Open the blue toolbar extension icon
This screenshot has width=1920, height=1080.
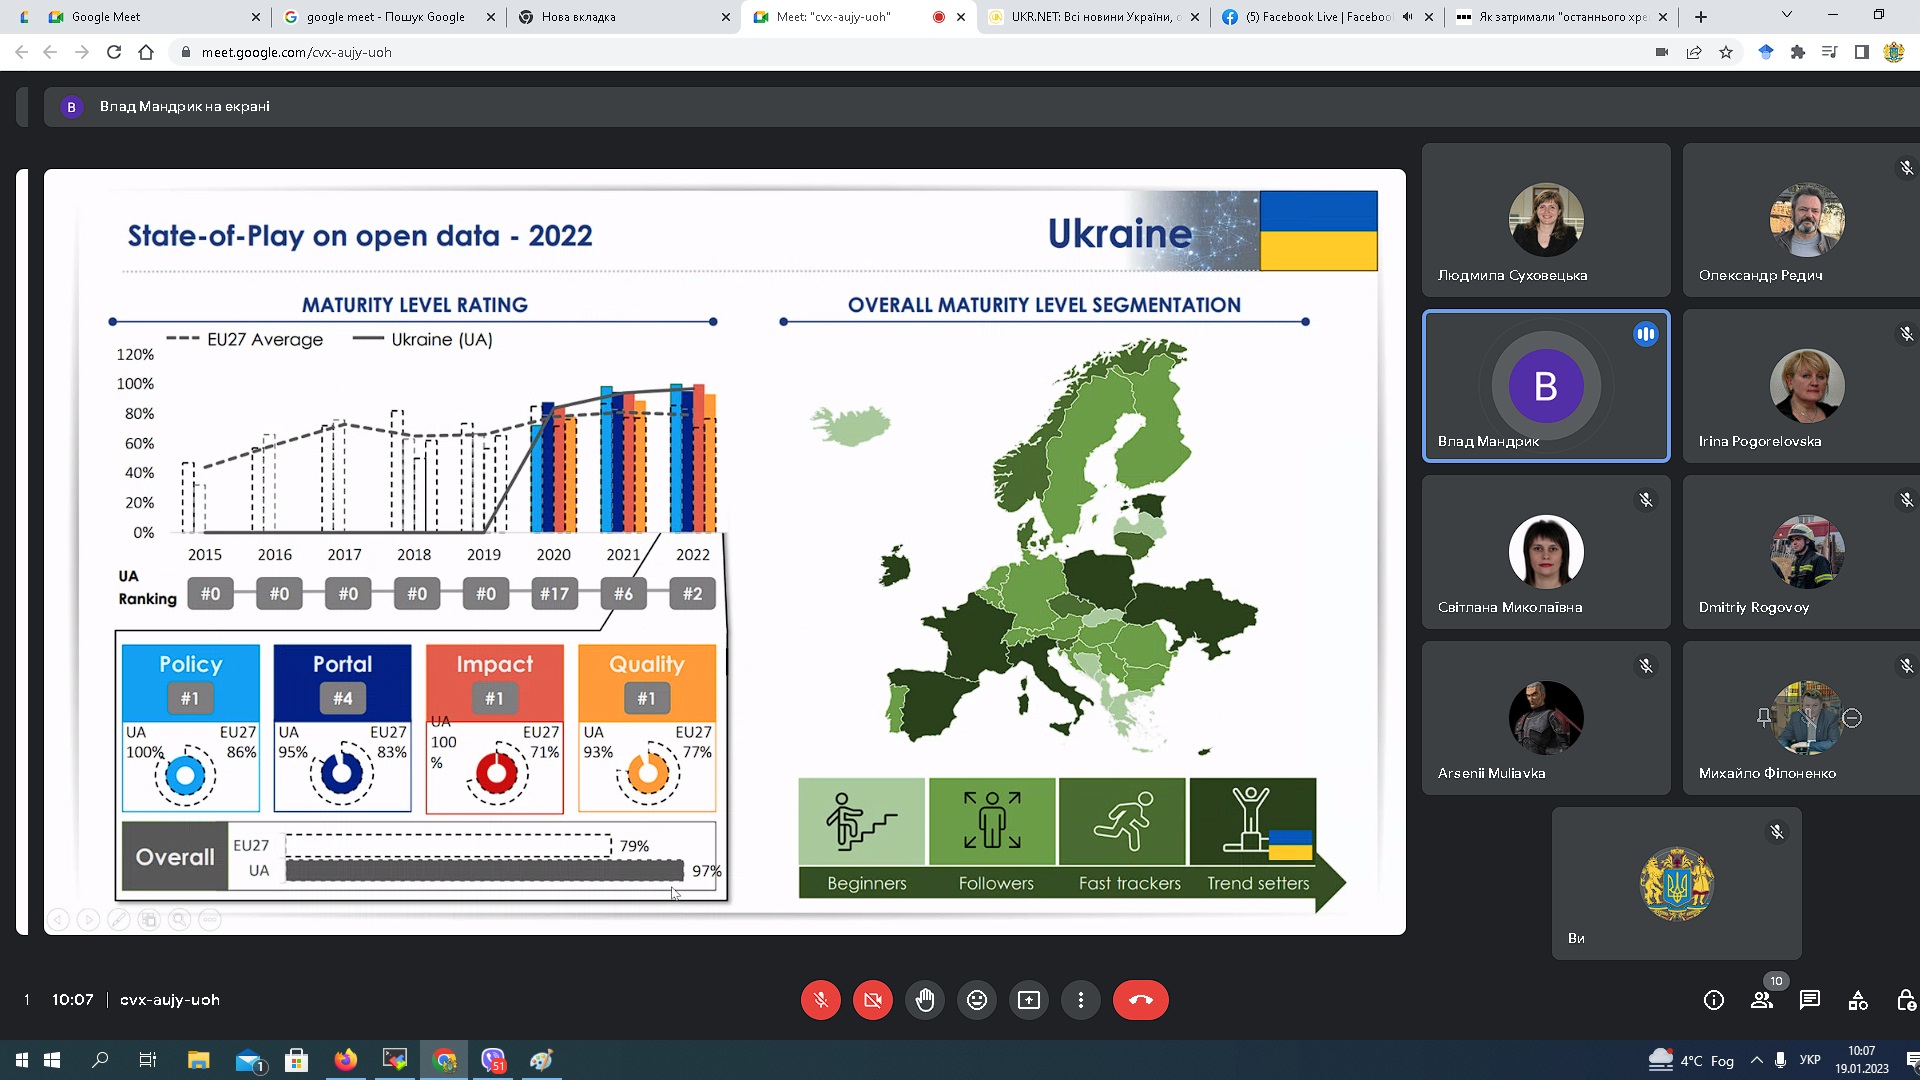[x=1765, y=52]
